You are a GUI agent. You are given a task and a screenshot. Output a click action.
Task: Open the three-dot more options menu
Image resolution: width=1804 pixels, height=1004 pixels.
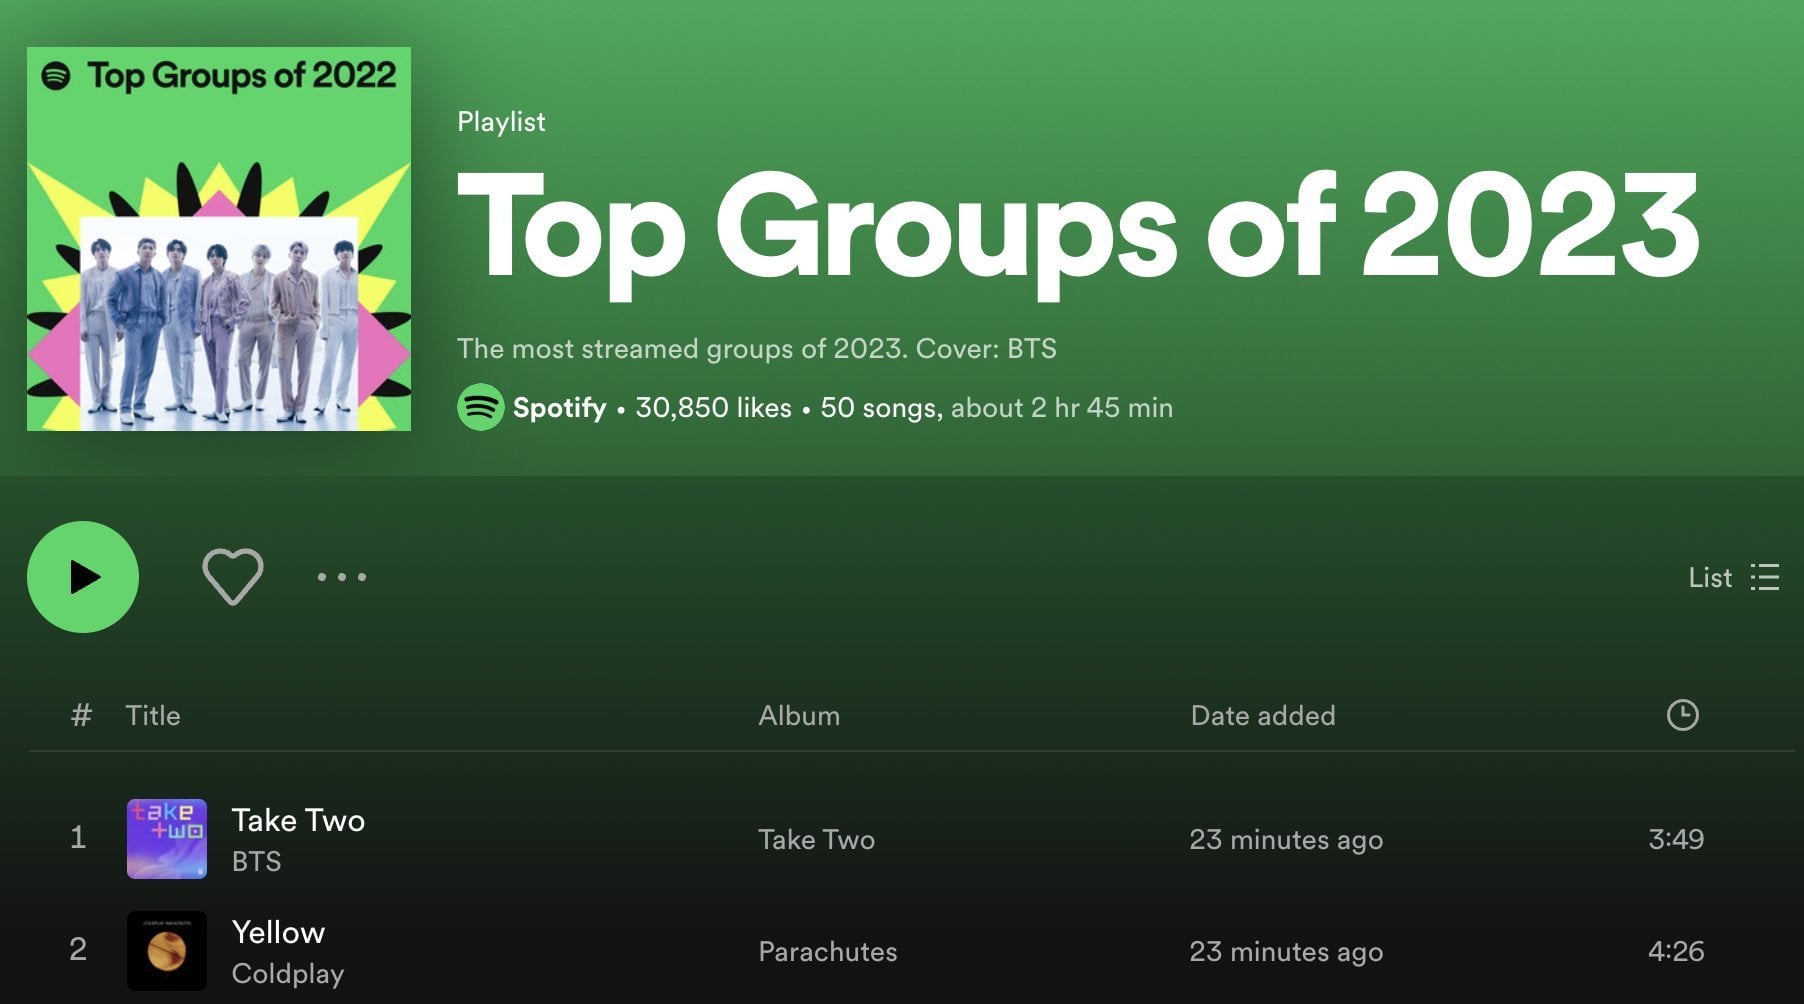tap(342, 577)
